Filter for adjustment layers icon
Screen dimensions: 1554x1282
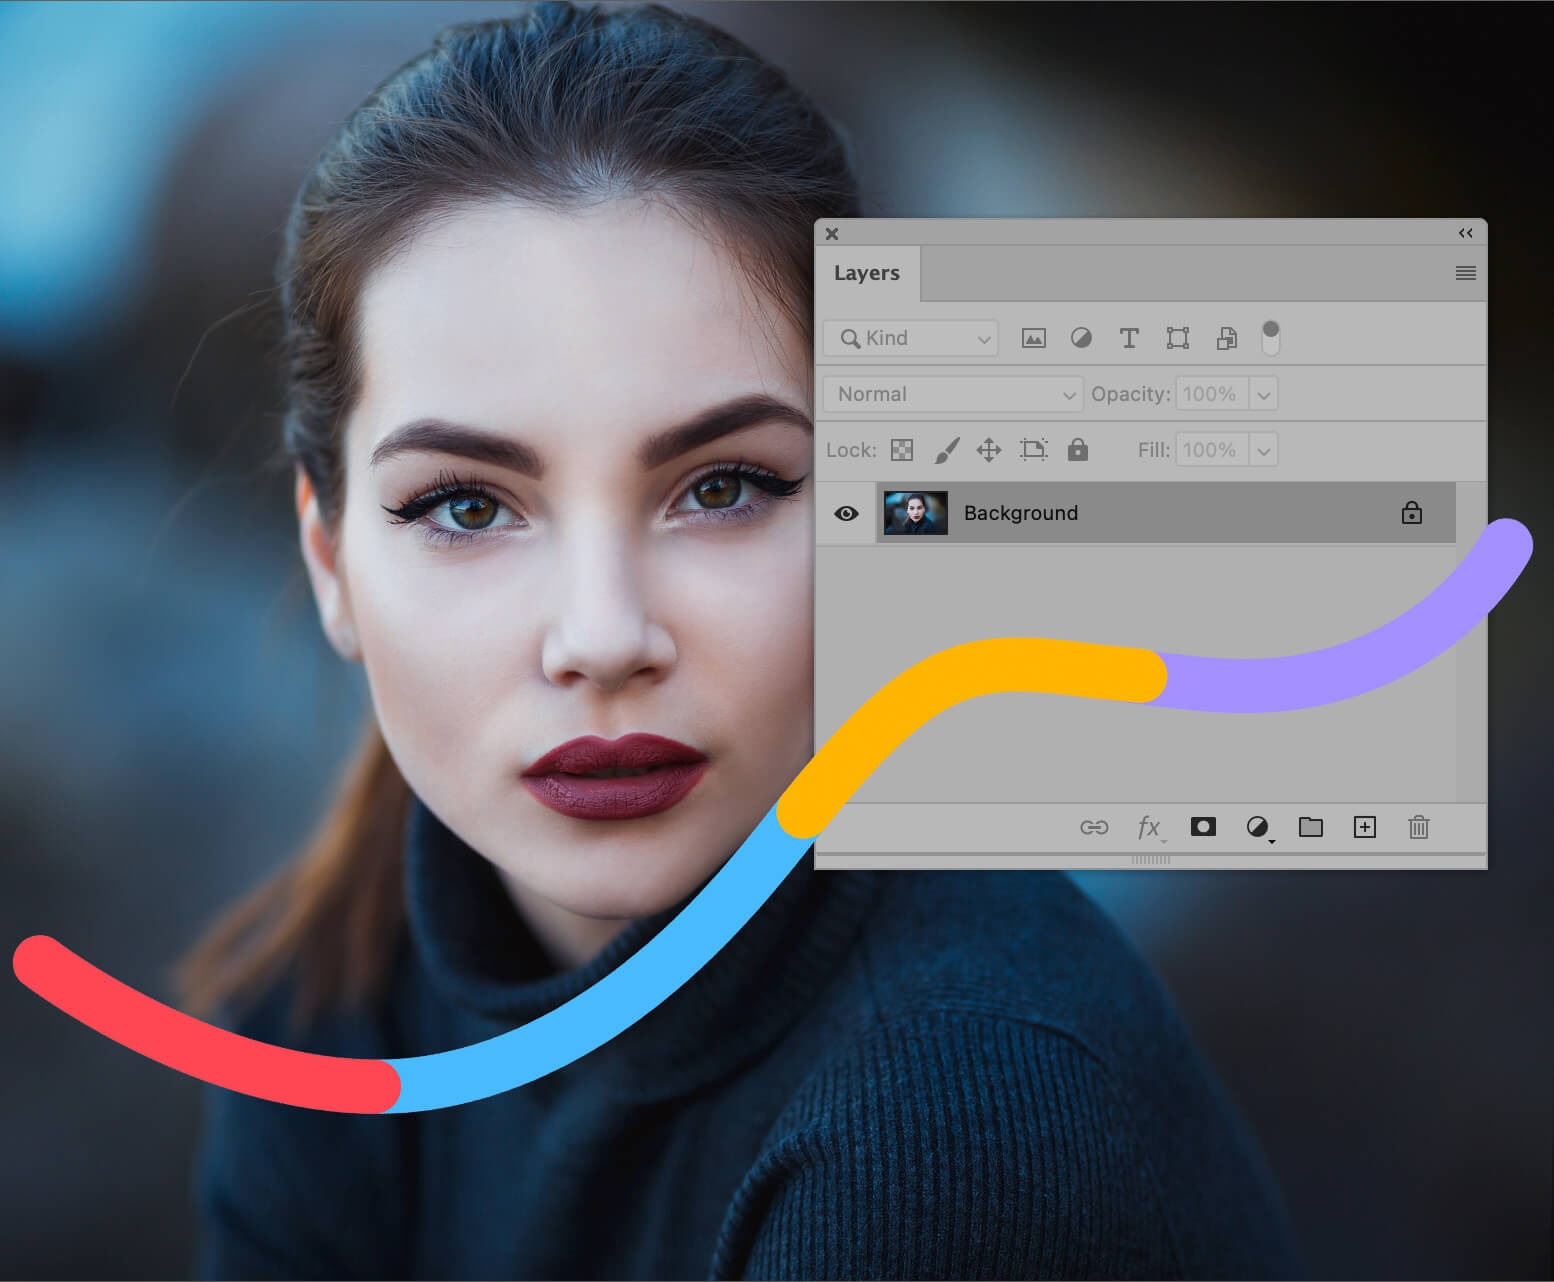coord(1081,338)
